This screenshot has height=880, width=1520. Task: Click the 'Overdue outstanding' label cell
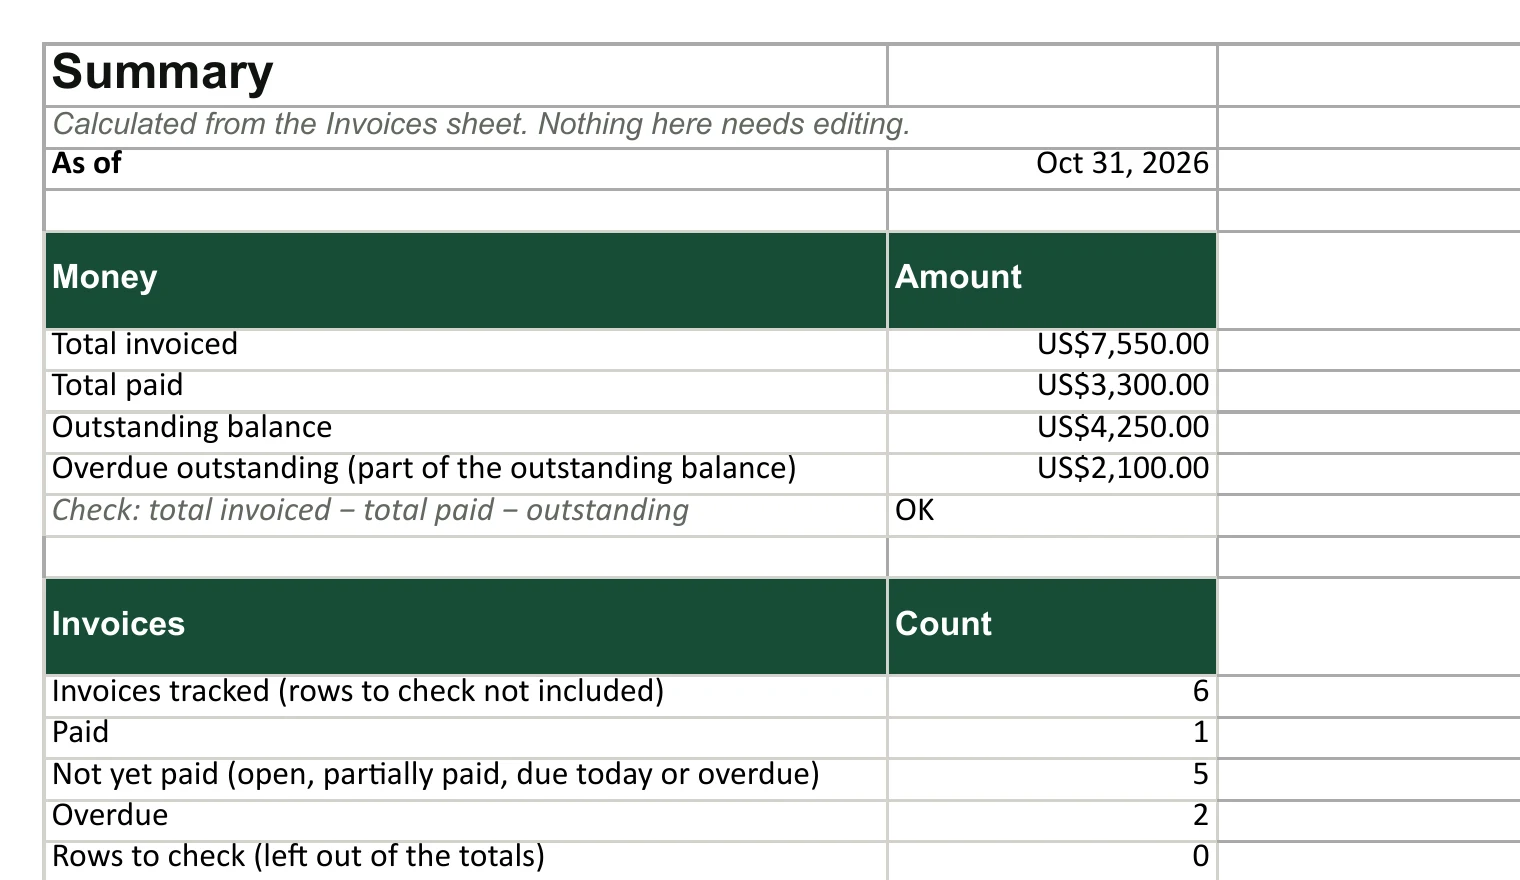(x=466, y=473)
